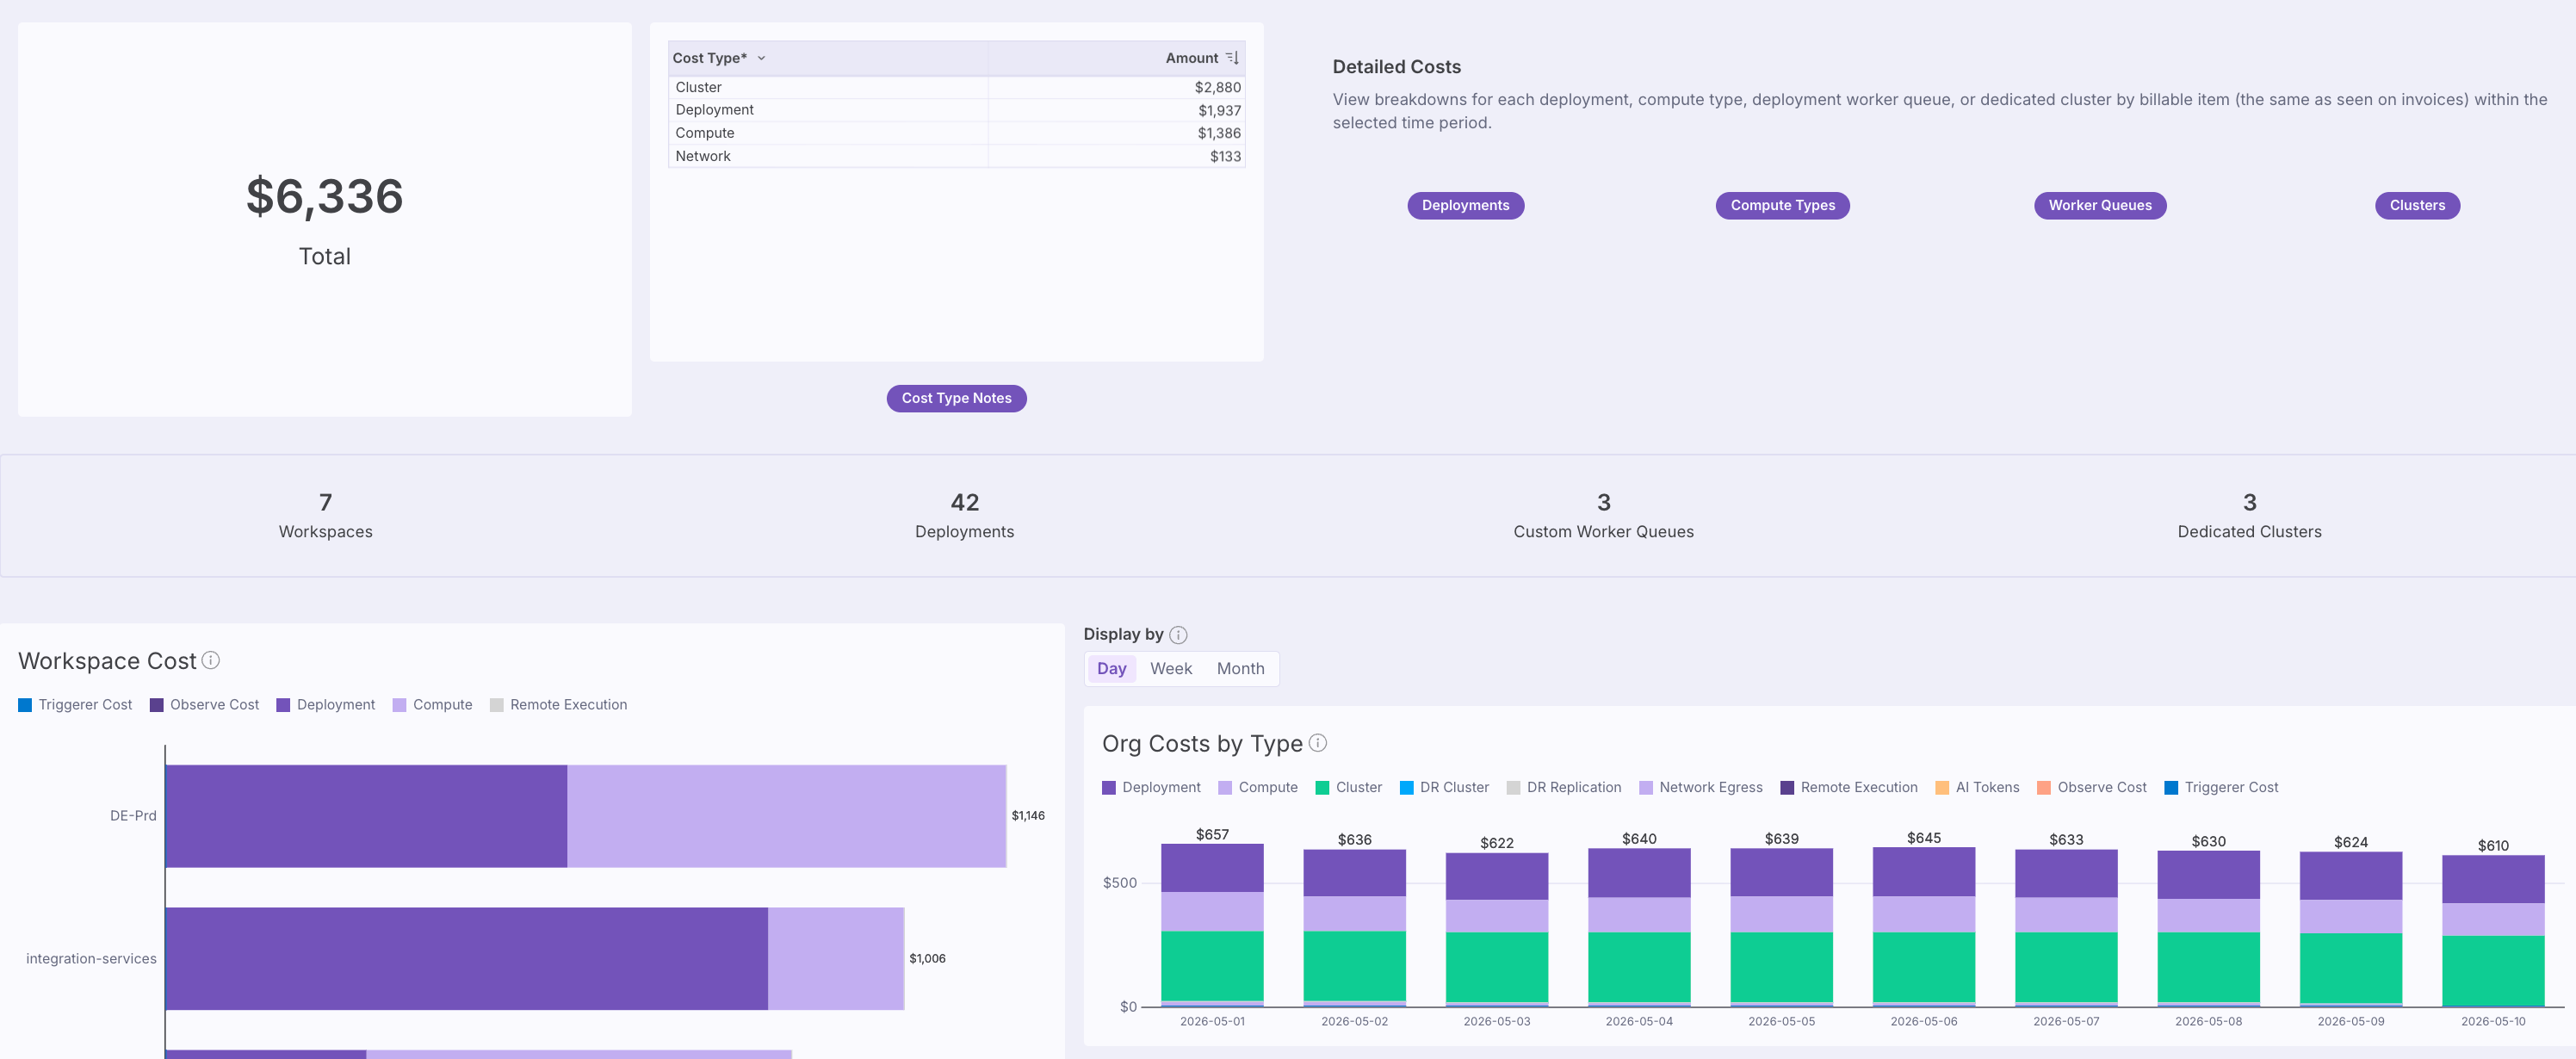Image resolution: width=2576 pixels, height=1059 pixels.
Task: Click the integration-services deployment bar segment
Action: (467, 958)
